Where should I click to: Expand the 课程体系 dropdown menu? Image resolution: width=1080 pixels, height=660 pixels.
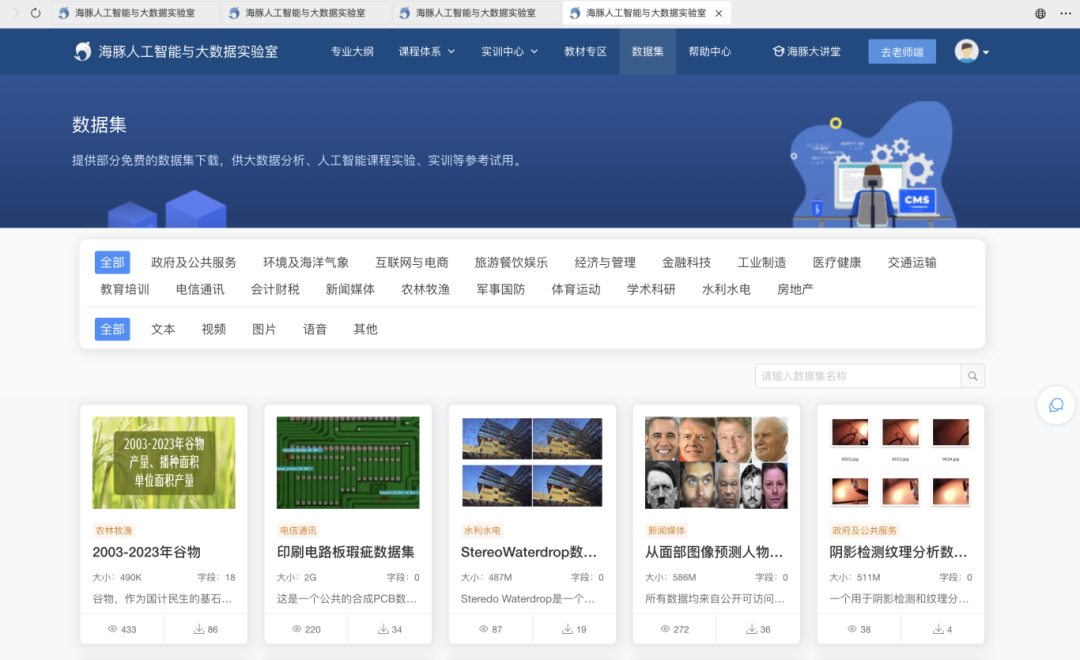click(427, 51)
